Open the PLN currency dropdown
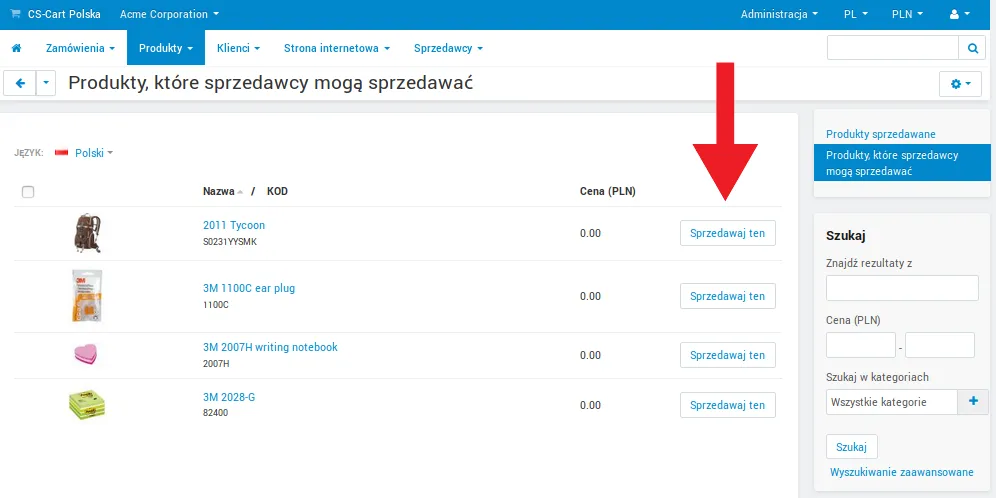 [907, 14]
